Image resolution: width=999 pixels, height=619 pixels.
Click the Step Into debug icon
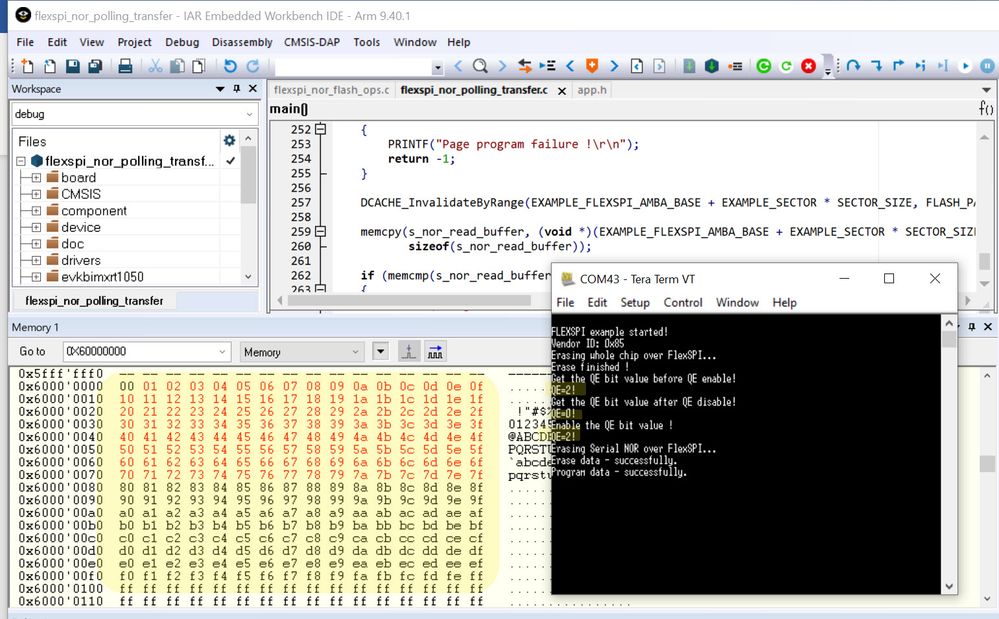(x=876, y=66)
